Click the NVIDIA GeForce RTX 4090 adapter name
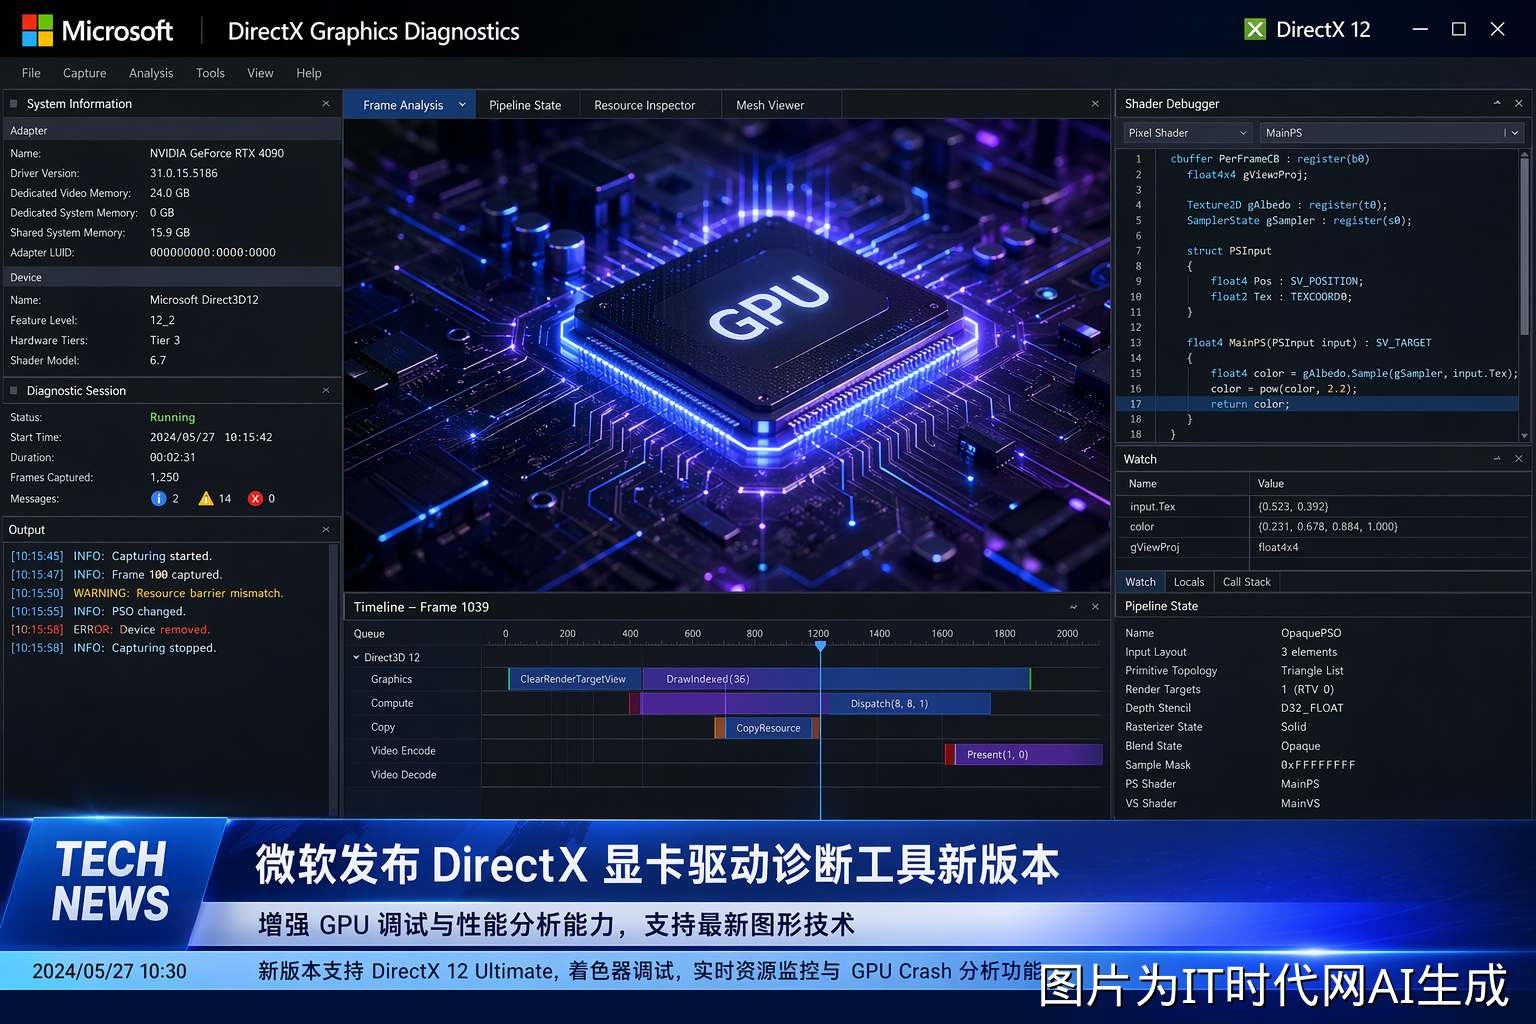The image size is (1536, 1024). pyautogui.click(x=217, y=153)
